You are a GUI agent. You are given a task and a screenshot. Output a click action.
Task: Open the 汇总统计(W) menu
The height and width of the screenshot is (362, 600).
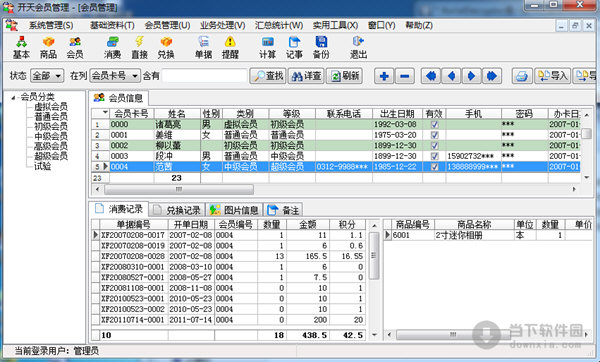tap(279, 25)
